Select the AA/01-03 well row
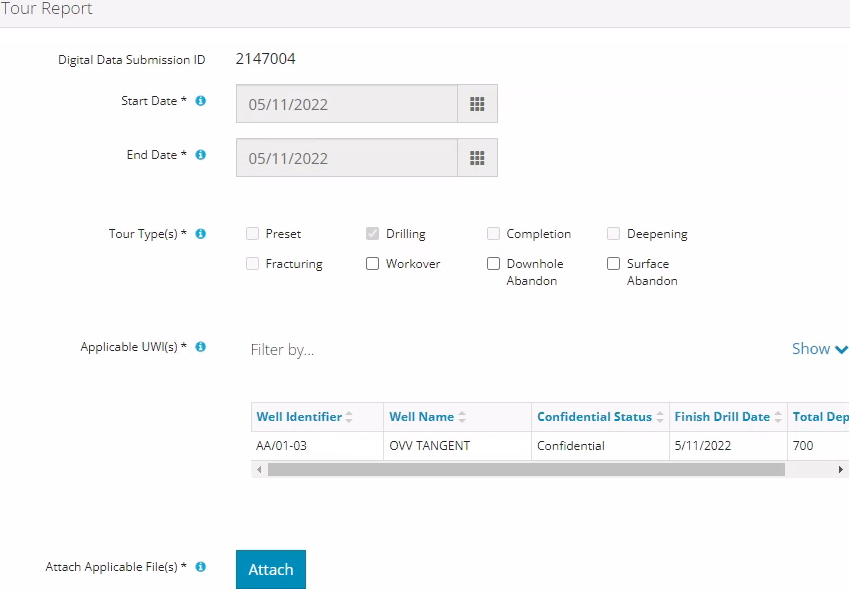 [x=282, y=446]
